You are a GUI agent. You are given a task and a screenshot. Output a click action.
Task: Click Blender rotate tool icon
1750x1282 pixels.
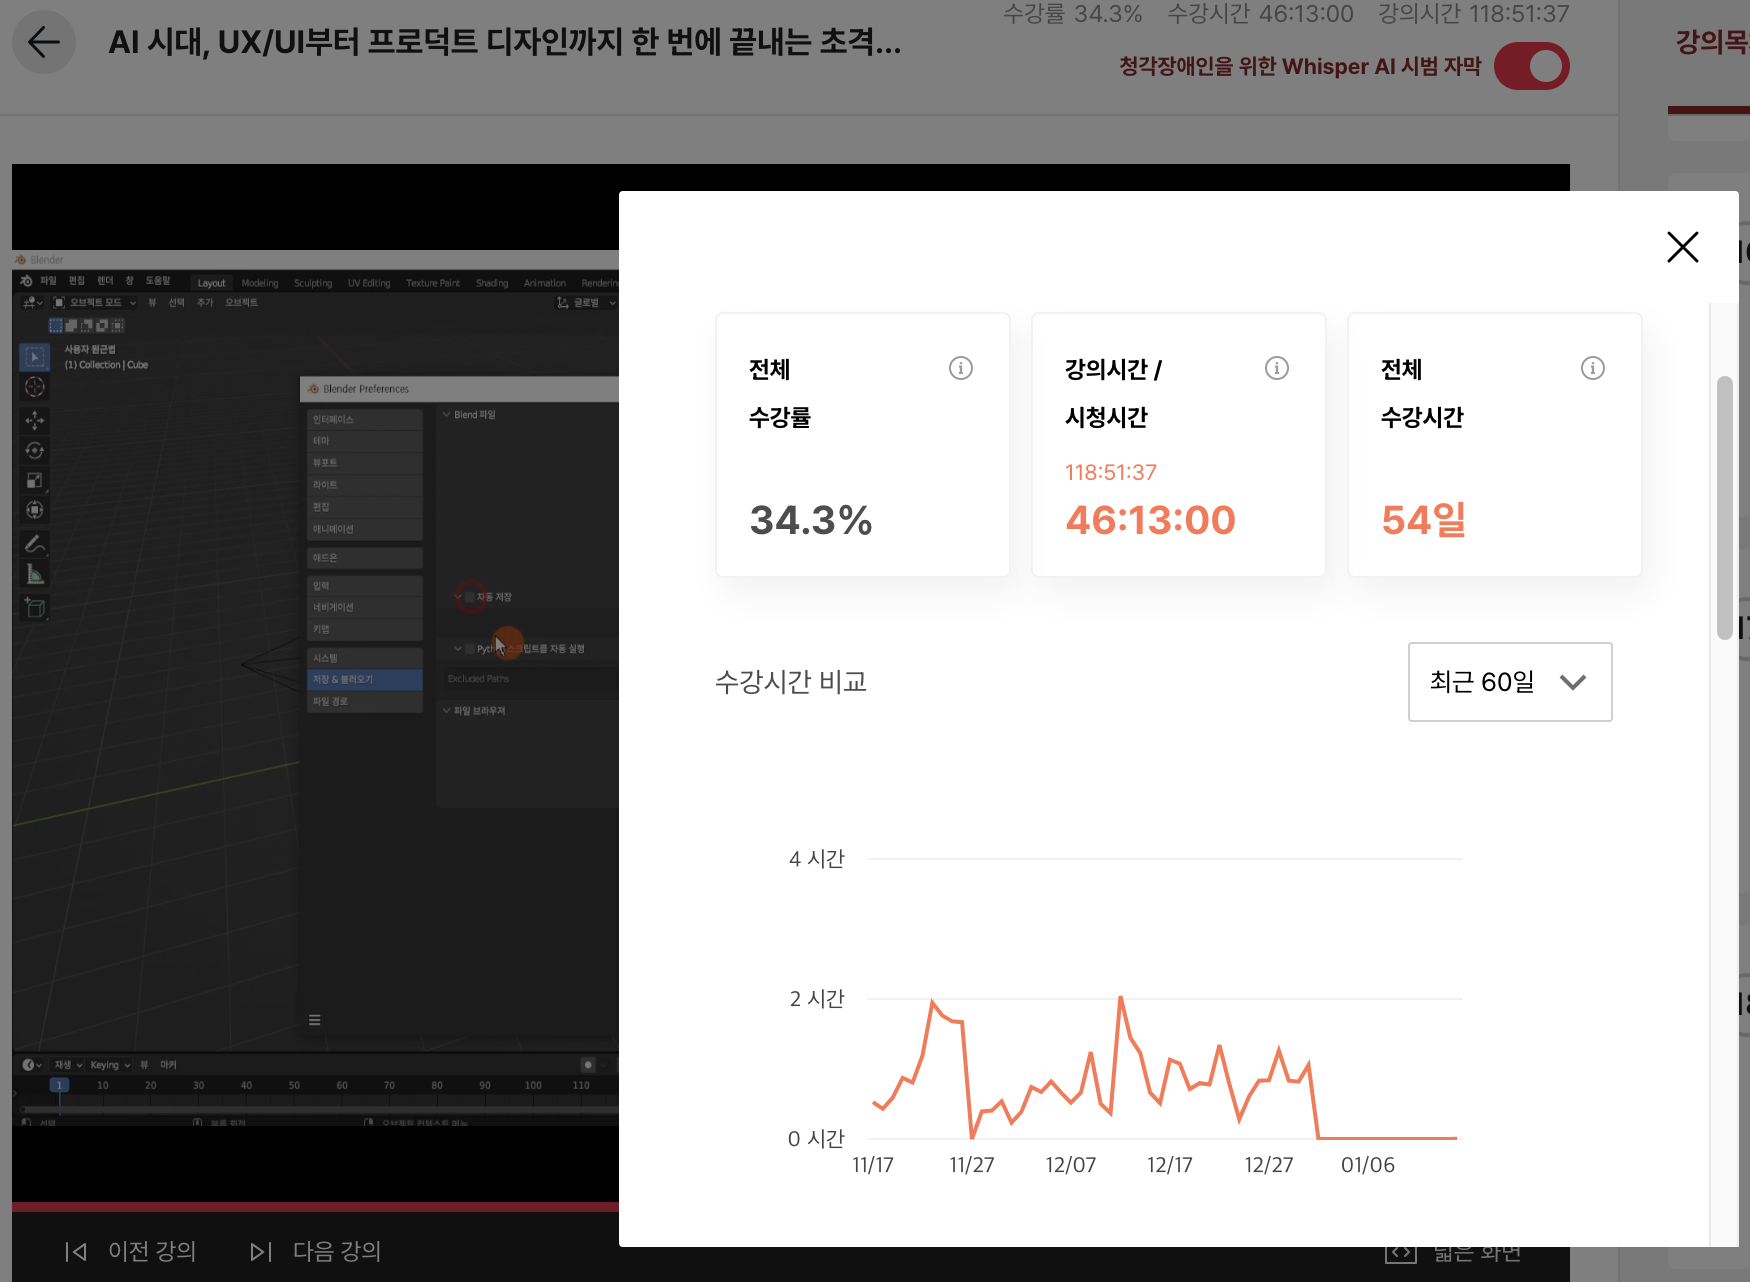pos(34,450)
